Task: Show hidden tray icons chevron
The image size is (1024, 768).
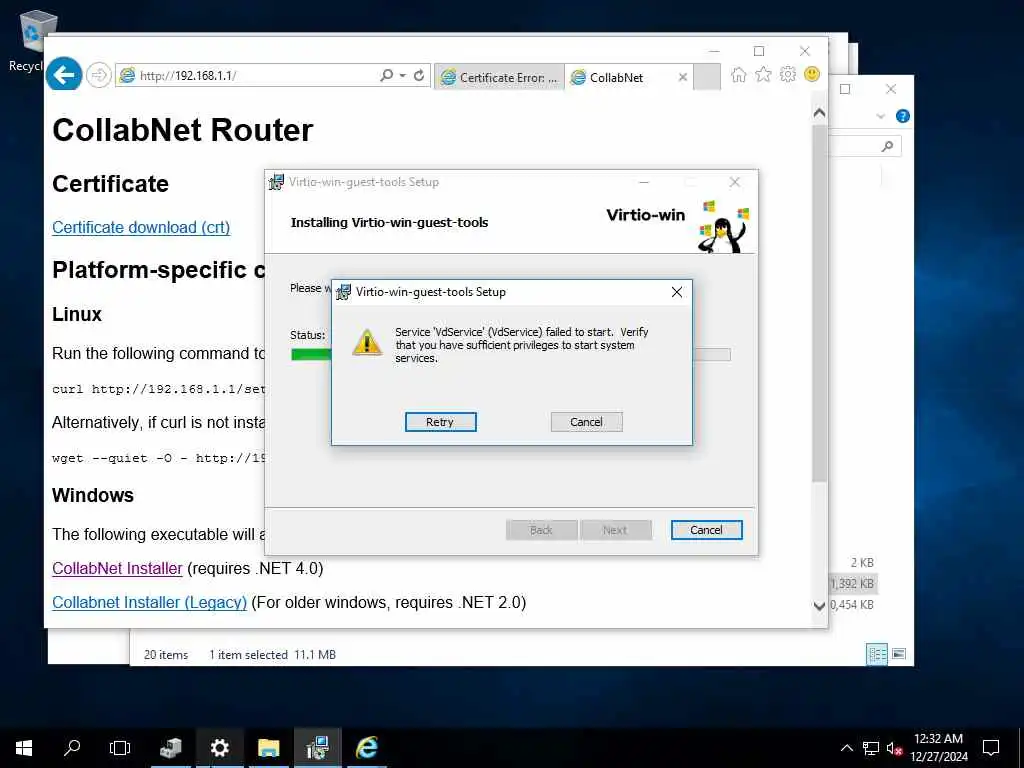Action: tap(846, 748)
